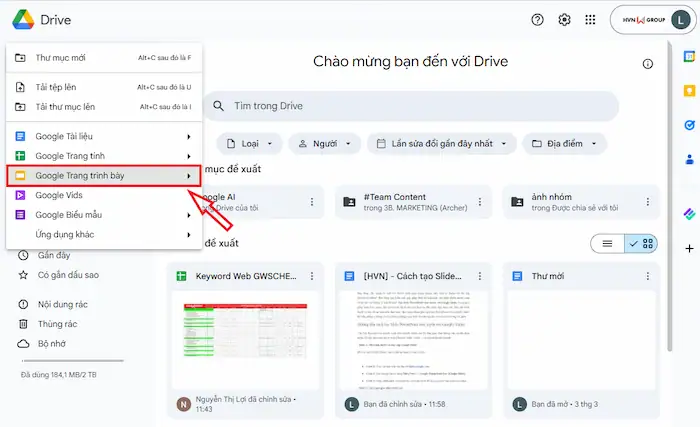Open the Google apps grid launcher
700x427 pixels.
pos(590,20)
